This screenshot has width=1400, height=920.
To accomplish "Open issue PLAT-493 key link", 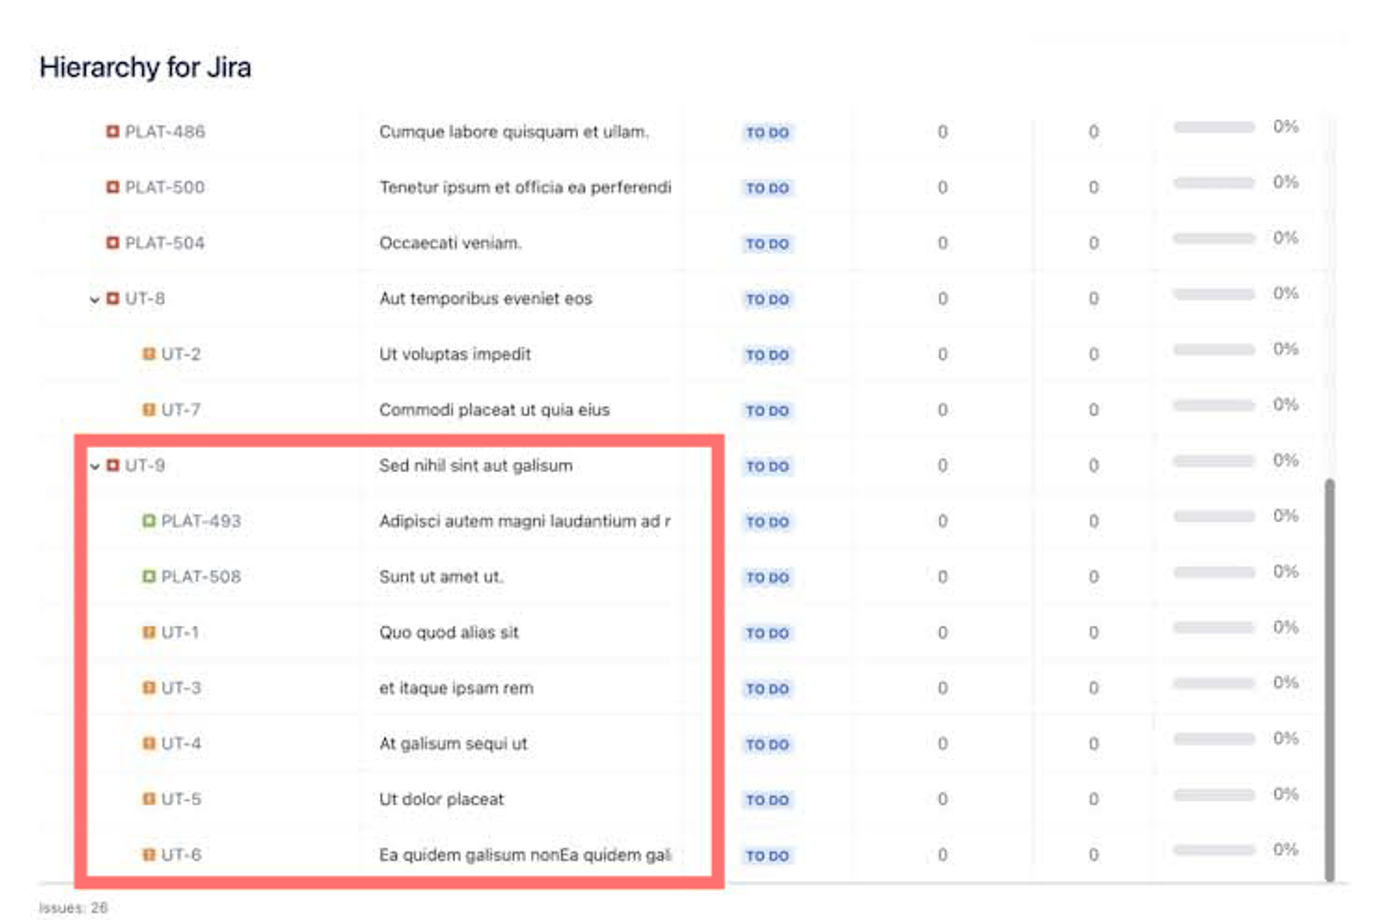I will (x=201, y=521).
